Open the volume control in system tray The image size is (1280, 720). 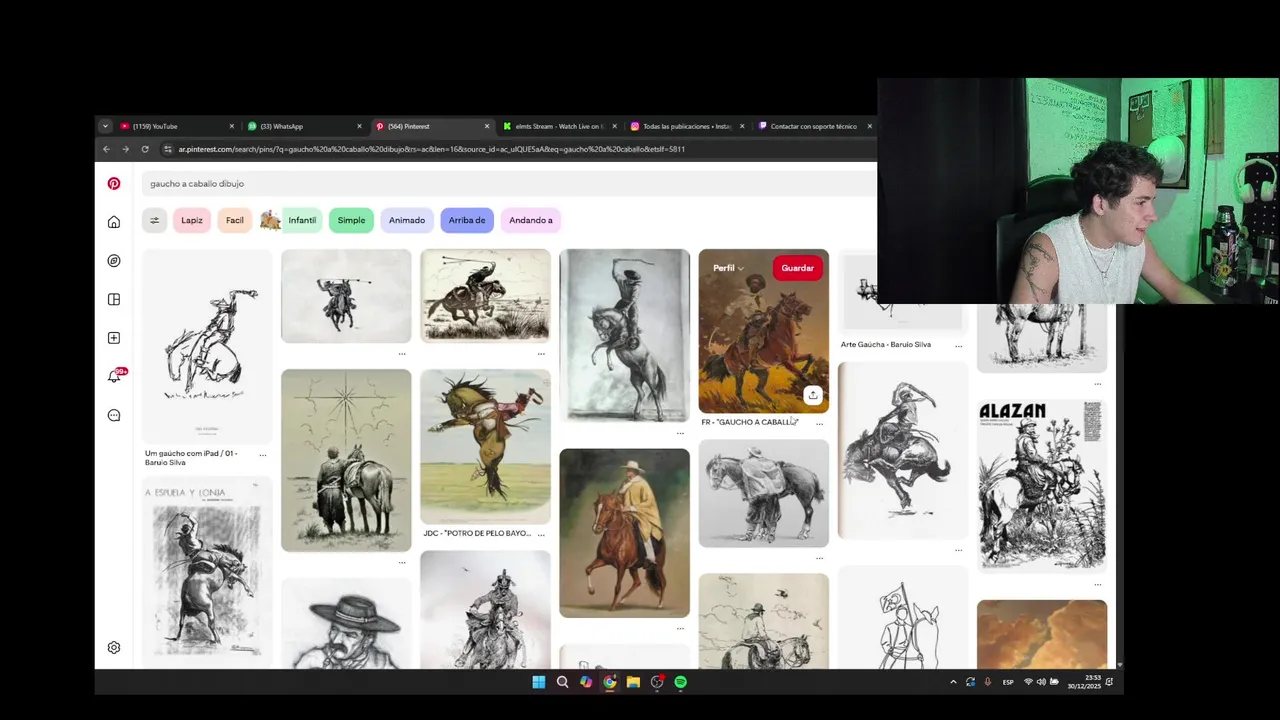tap(1040, 682)
